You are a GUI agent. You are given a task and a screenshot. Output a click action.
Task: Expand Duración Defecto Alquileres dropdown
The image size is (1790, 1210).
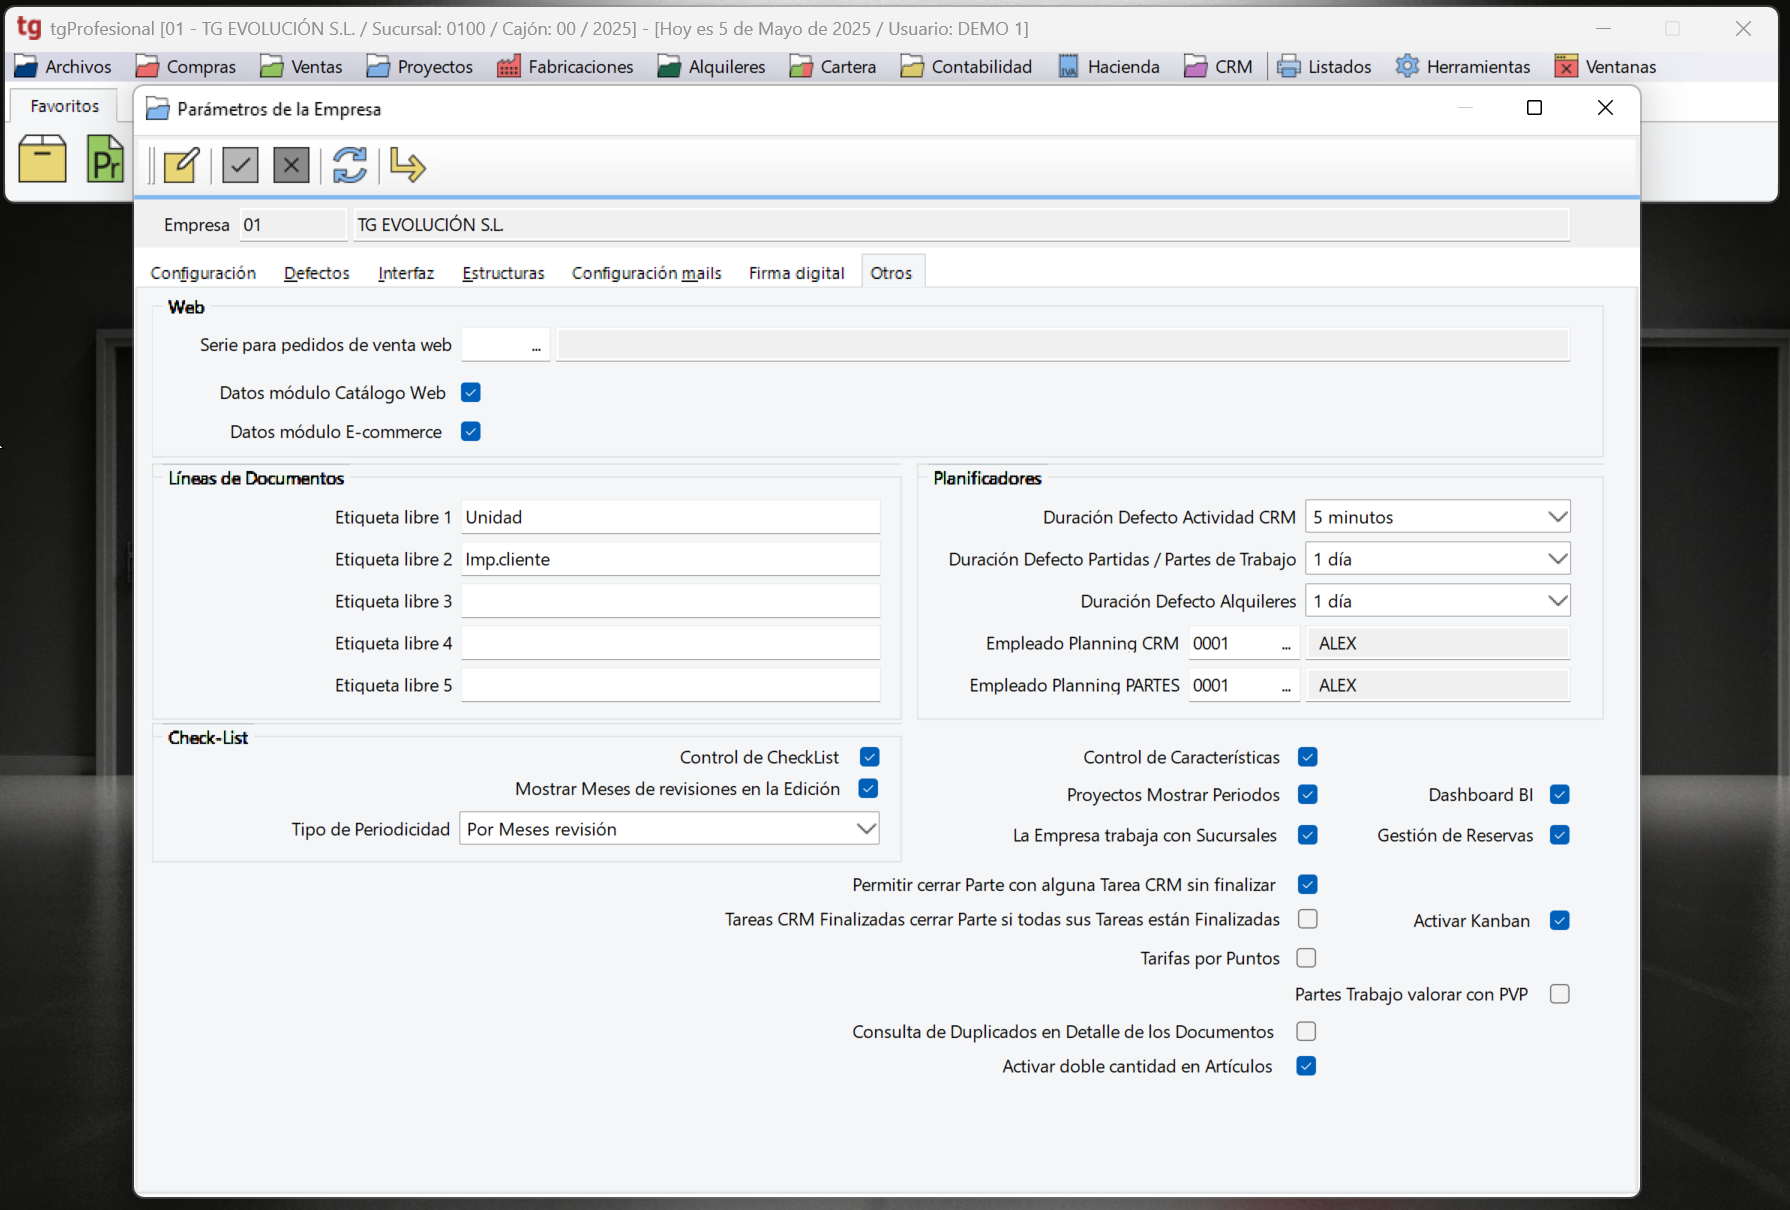click(x=1438, y=601)
